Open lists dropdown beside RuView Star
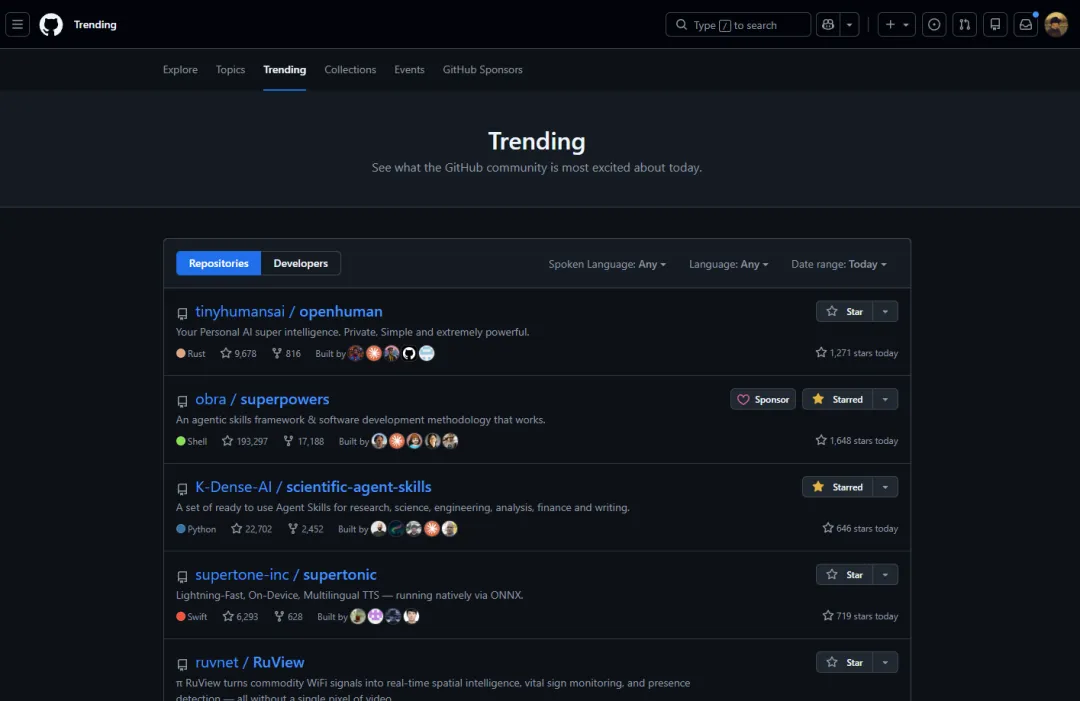The height and width of the screenshot is (701, 1080). point(885,662)
